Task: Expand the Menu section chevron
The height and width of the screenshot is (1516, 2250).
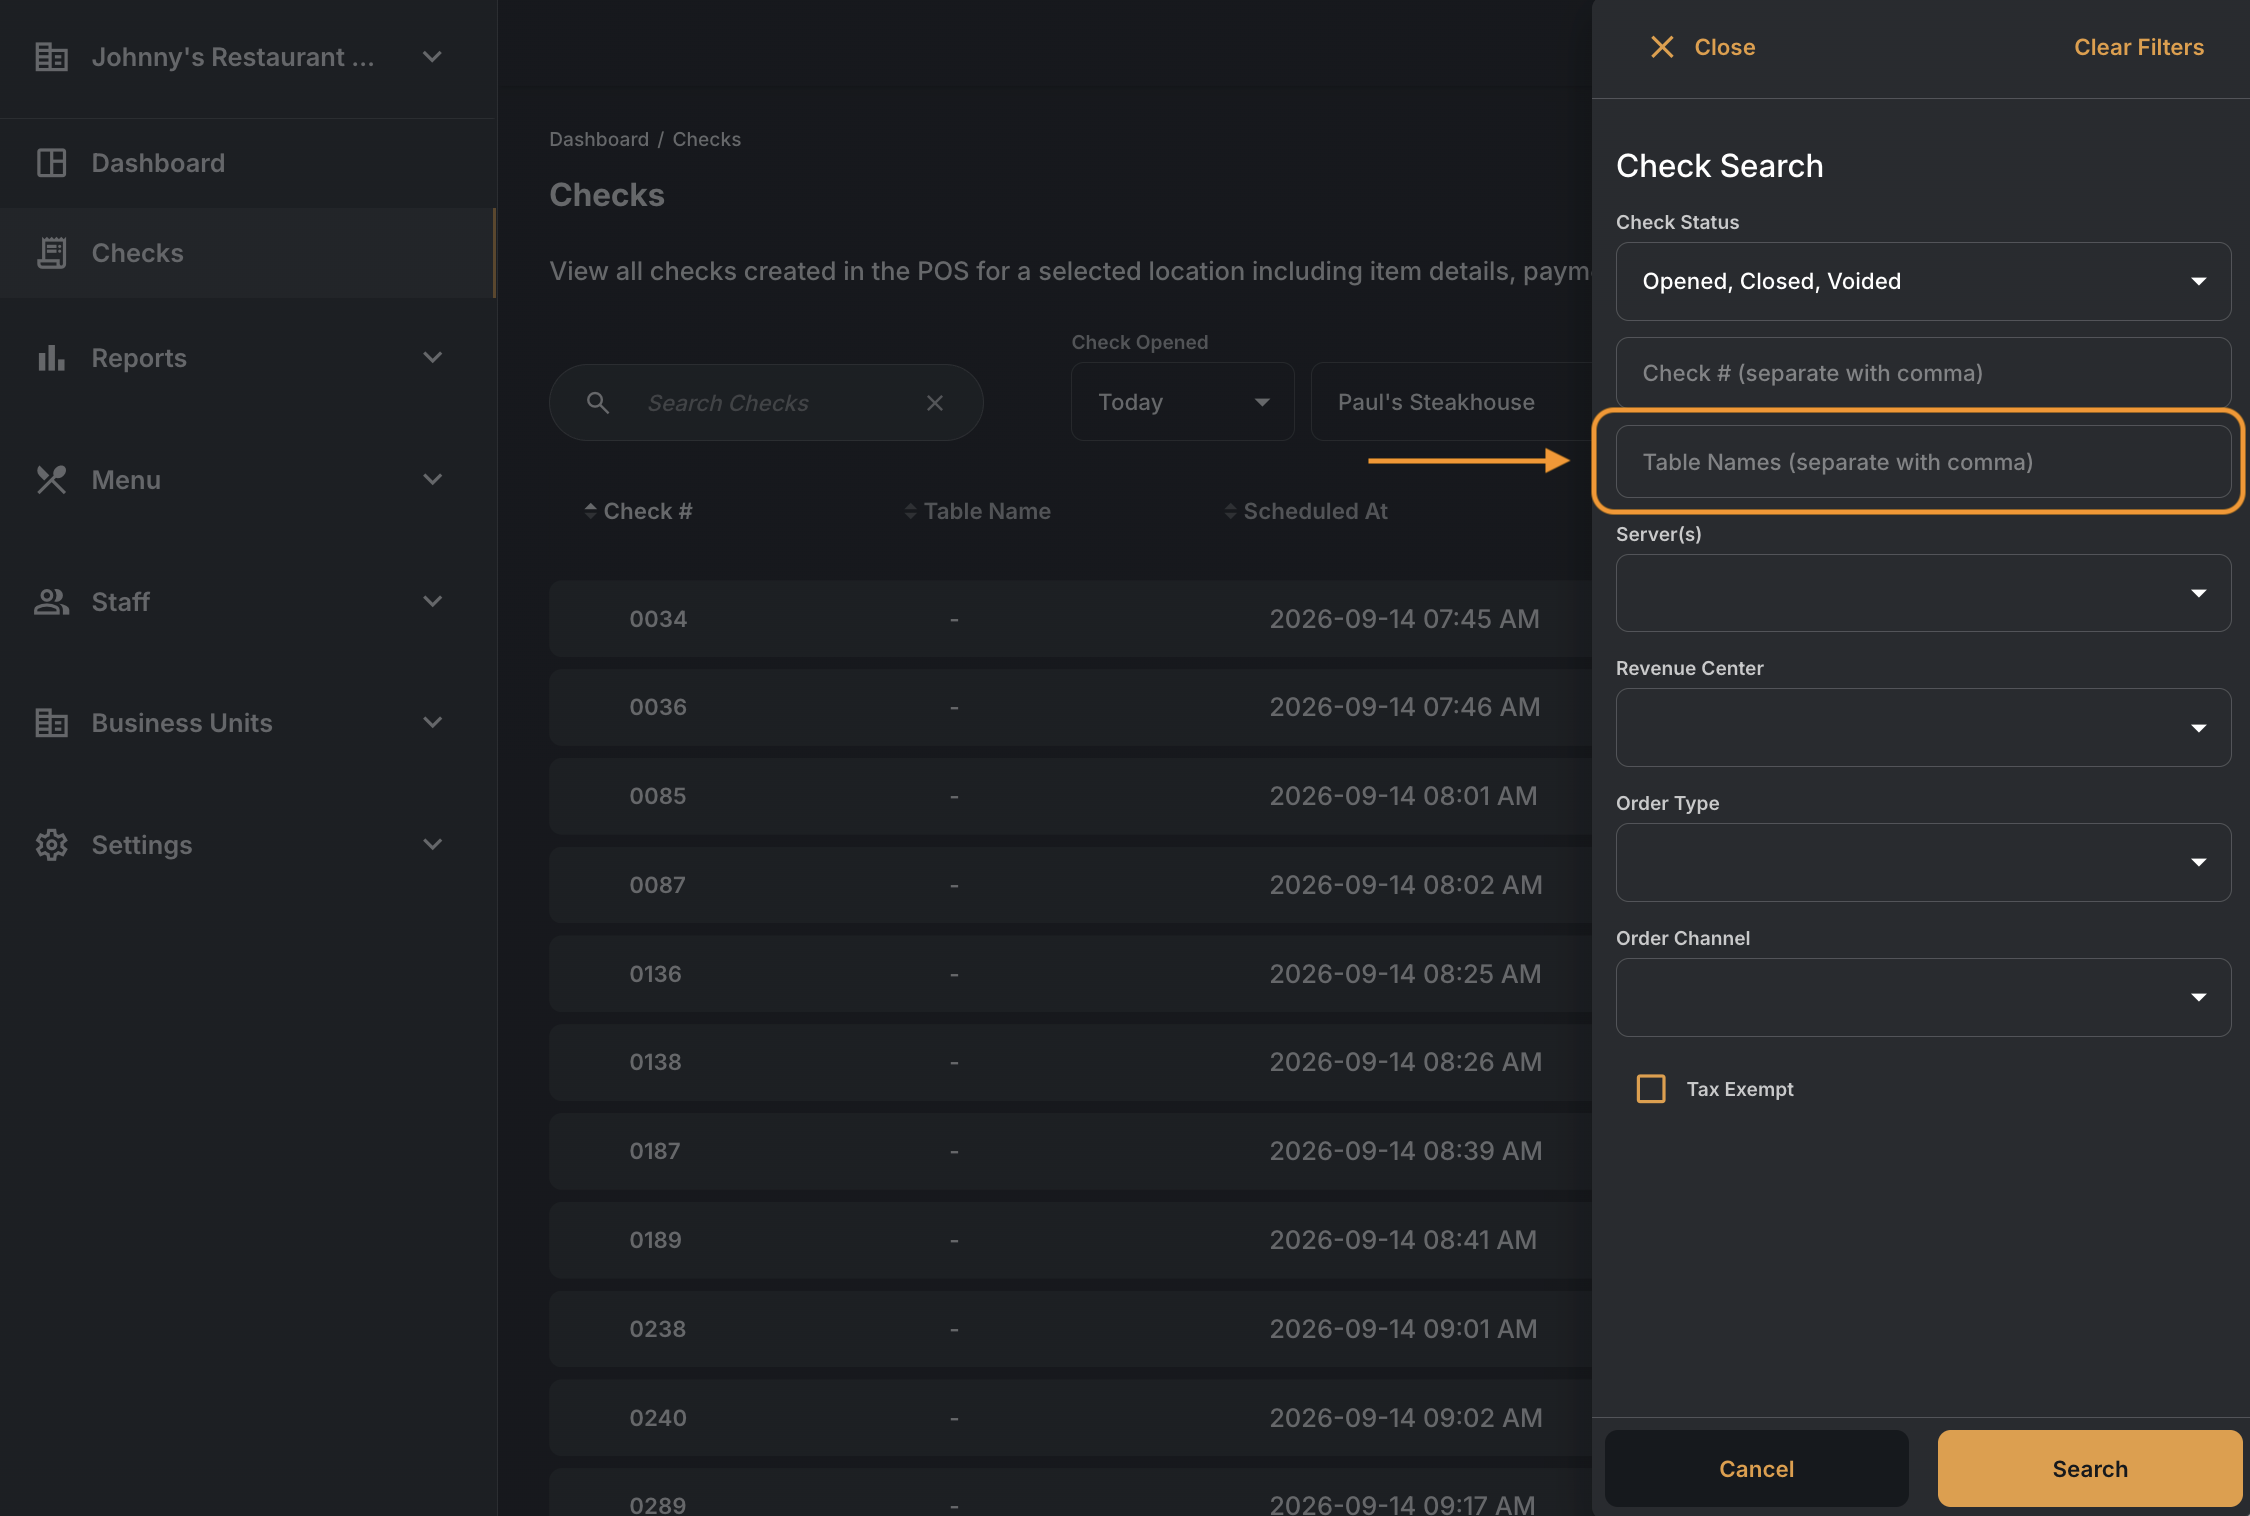Action: coord(432,480)
